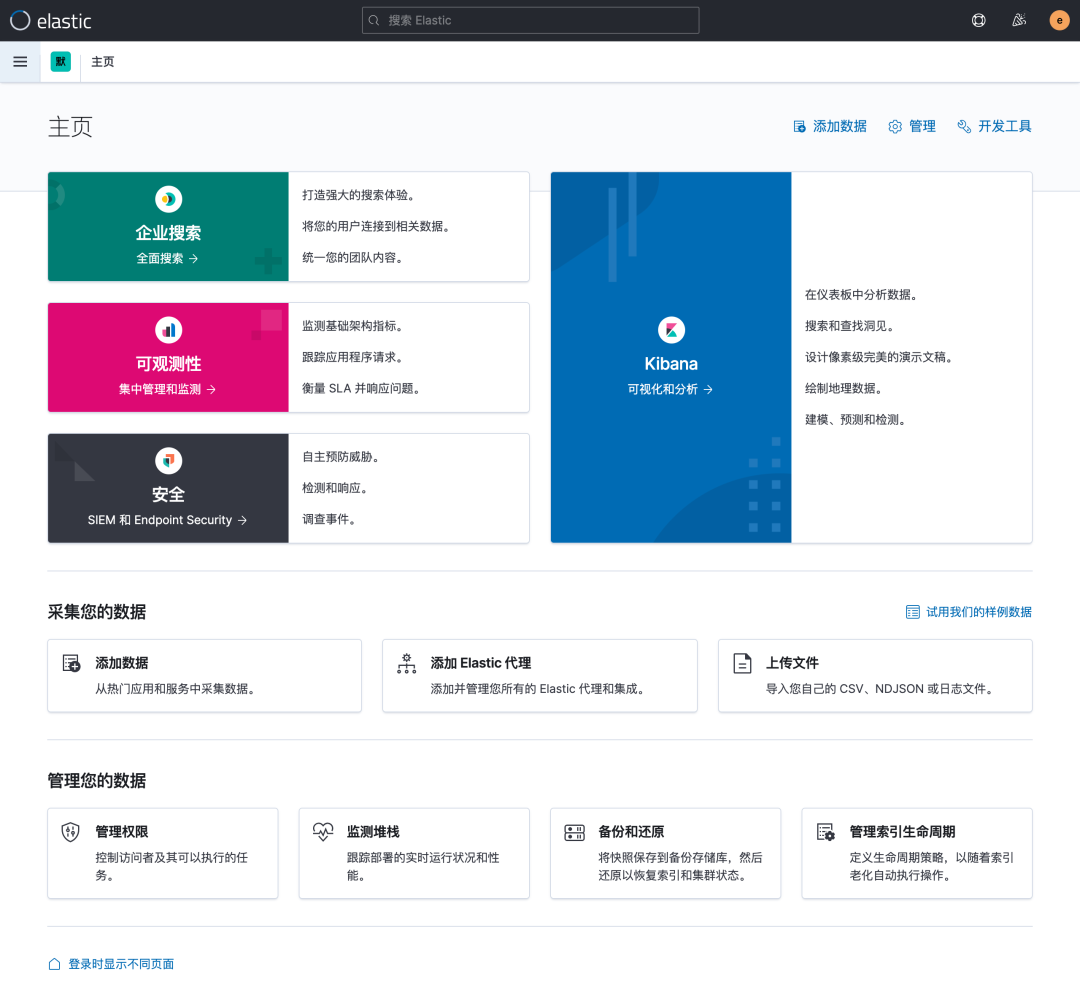Open the 管理权限 card
The image size is (1080, 1001).
coord(163,854)
